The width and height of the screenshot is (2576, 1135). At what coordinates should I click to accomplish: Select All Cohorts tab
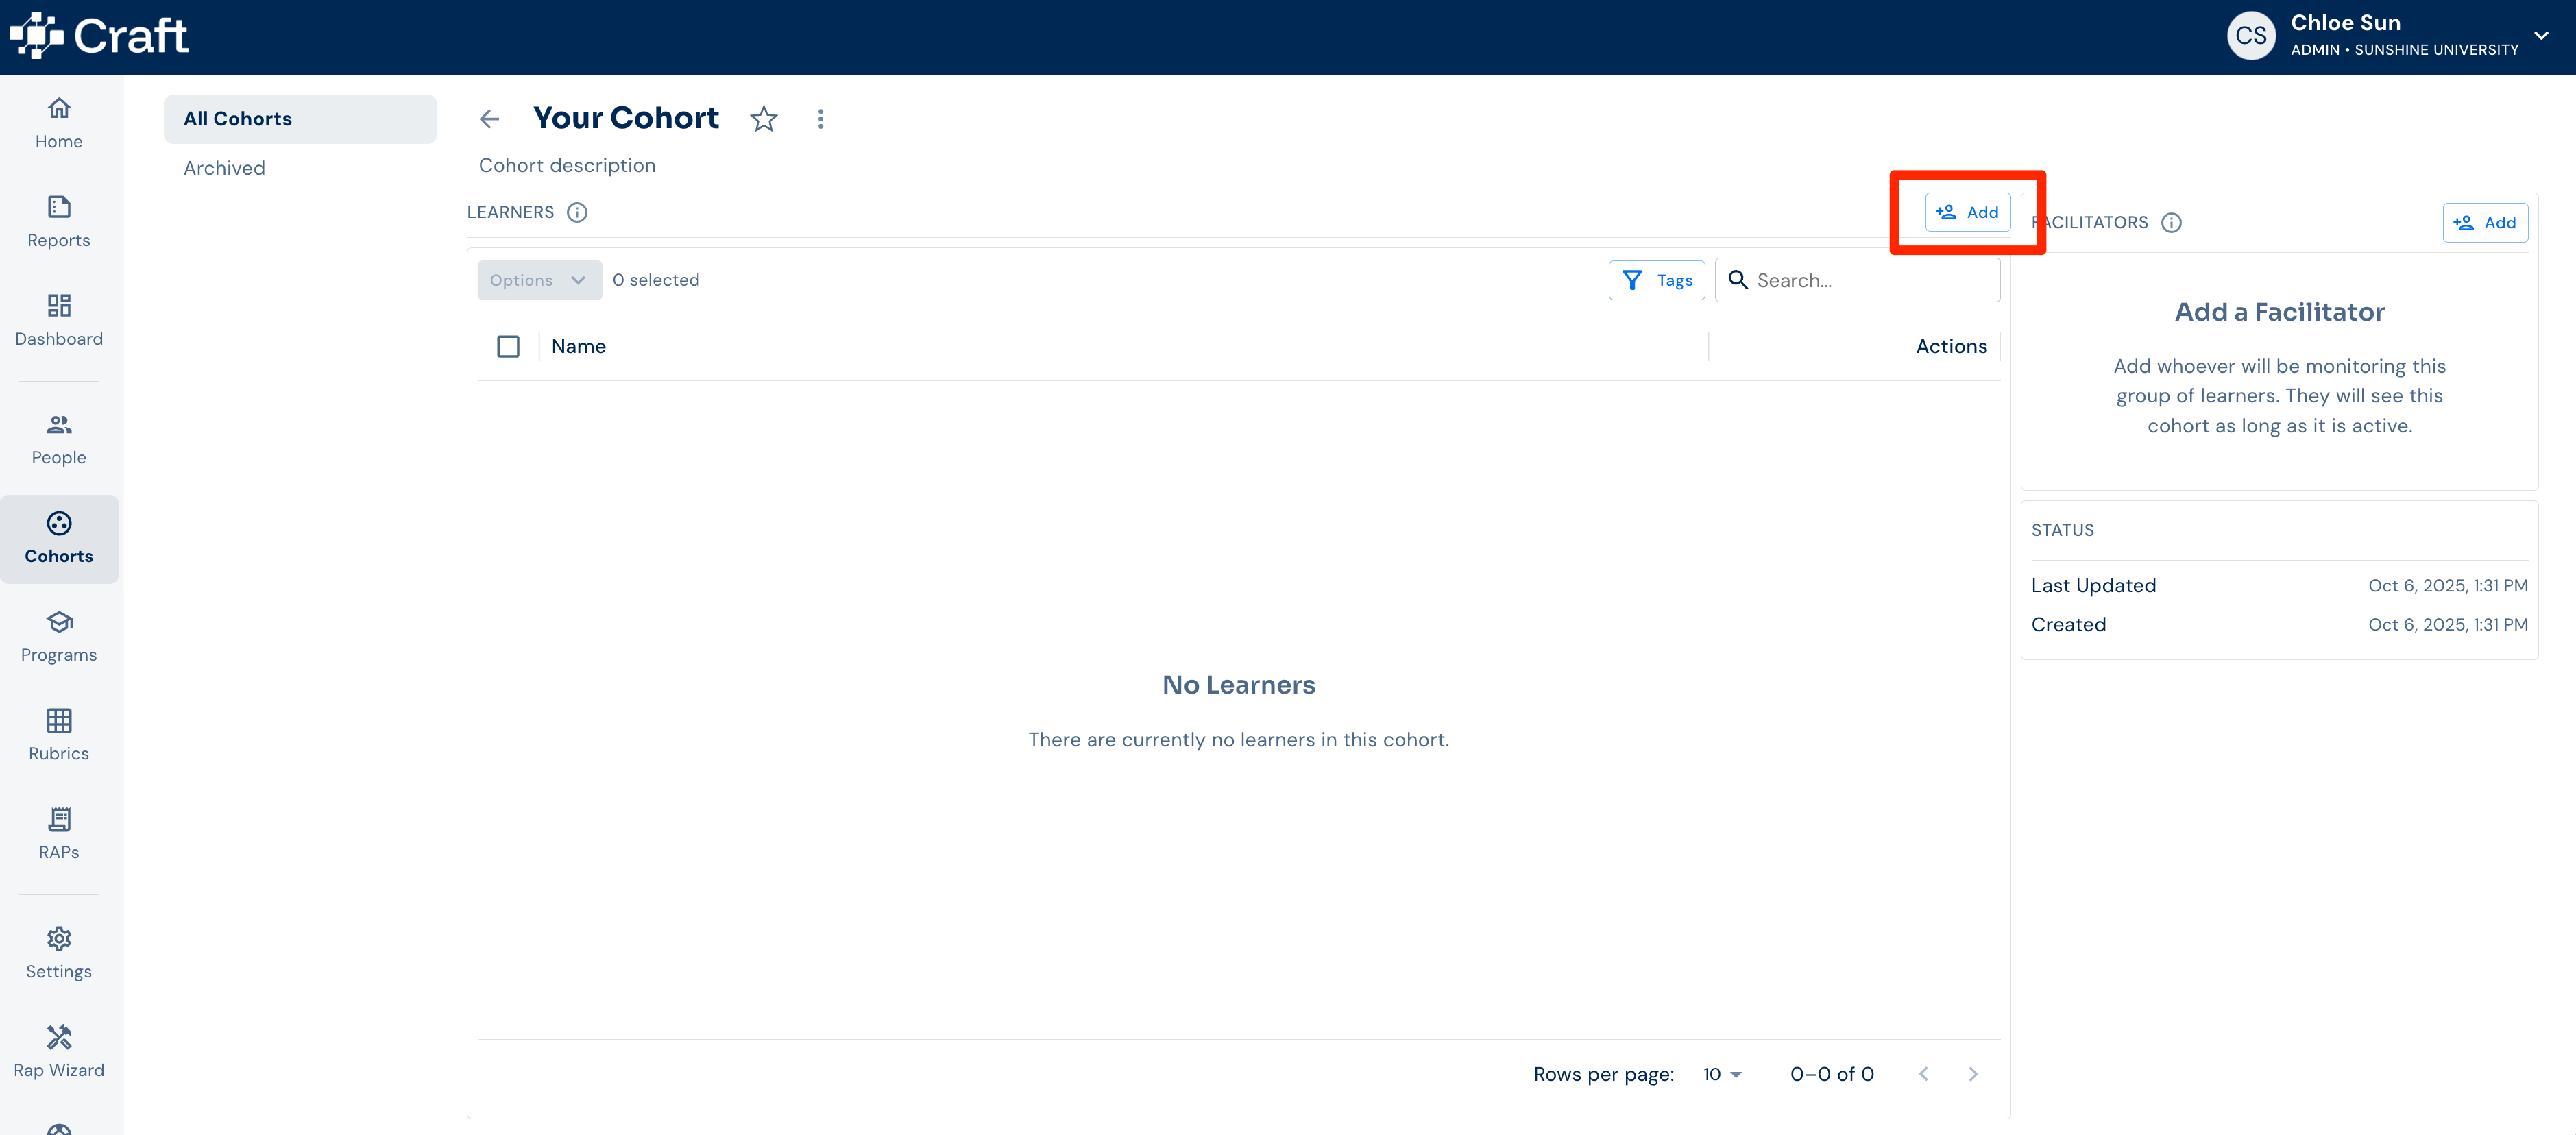click(x=300, y=119)
